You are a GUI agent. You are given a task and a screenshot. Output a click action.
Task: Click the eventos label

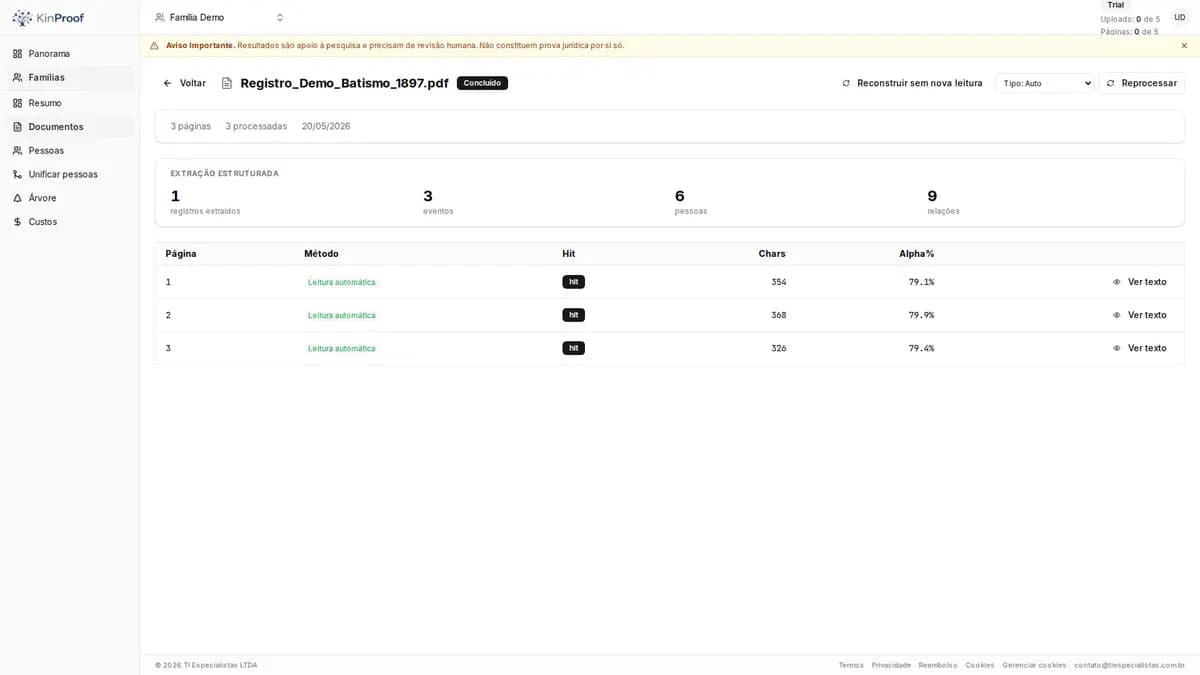(x=438, y=211)
